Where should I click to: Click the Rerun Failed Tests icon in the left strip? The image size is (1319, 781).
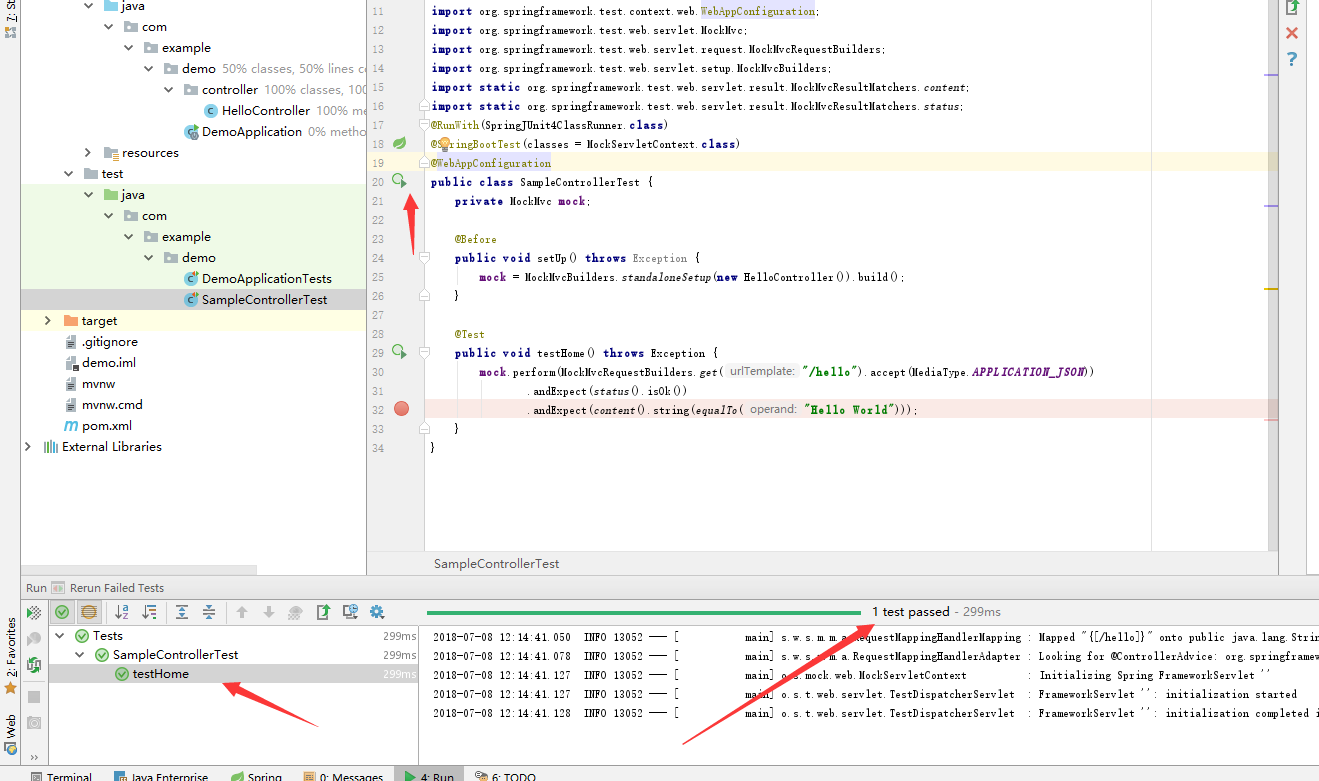(x=34, y=612)
